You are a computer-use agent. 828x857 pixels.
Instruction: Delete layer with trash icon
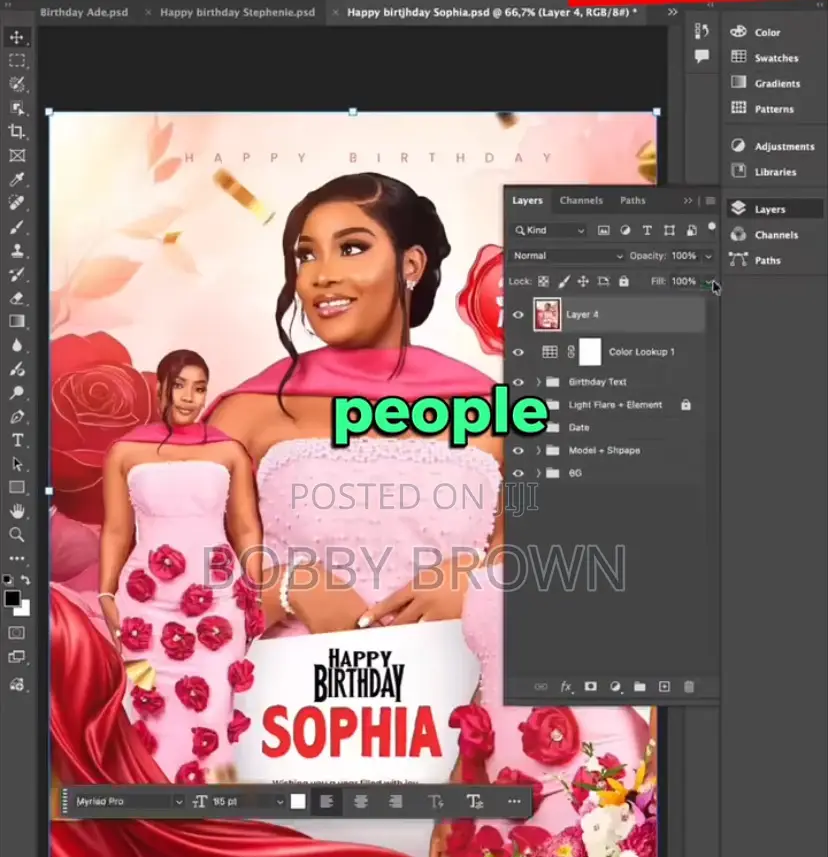coord(689,686)
